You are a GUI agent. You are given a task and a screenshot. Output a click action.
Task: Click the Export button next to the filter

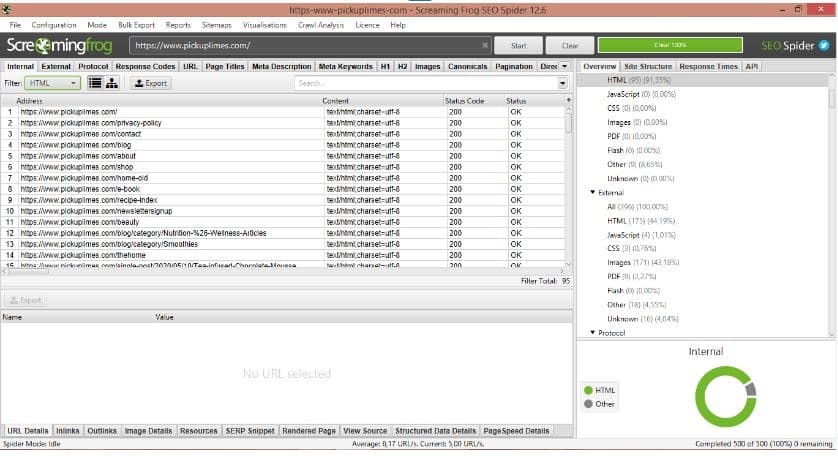pyautogui.click(x=151, y=83)
